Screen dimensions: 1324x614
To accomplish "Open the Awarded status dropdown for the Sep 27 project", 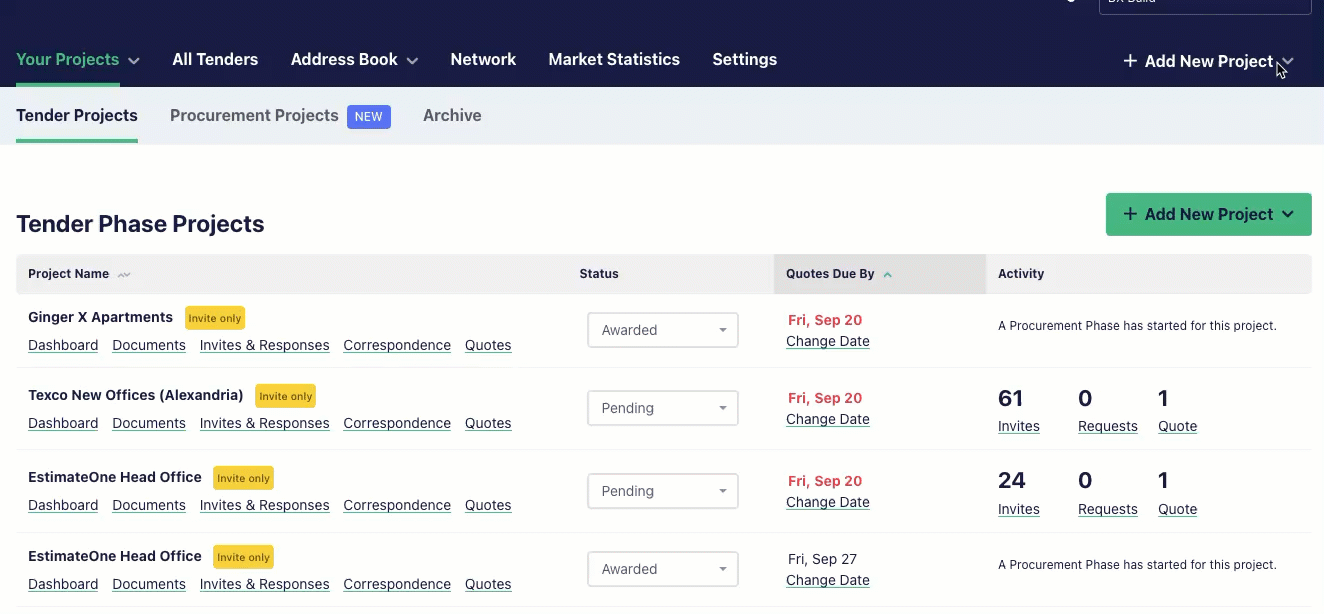I will (x=663, y=570).
